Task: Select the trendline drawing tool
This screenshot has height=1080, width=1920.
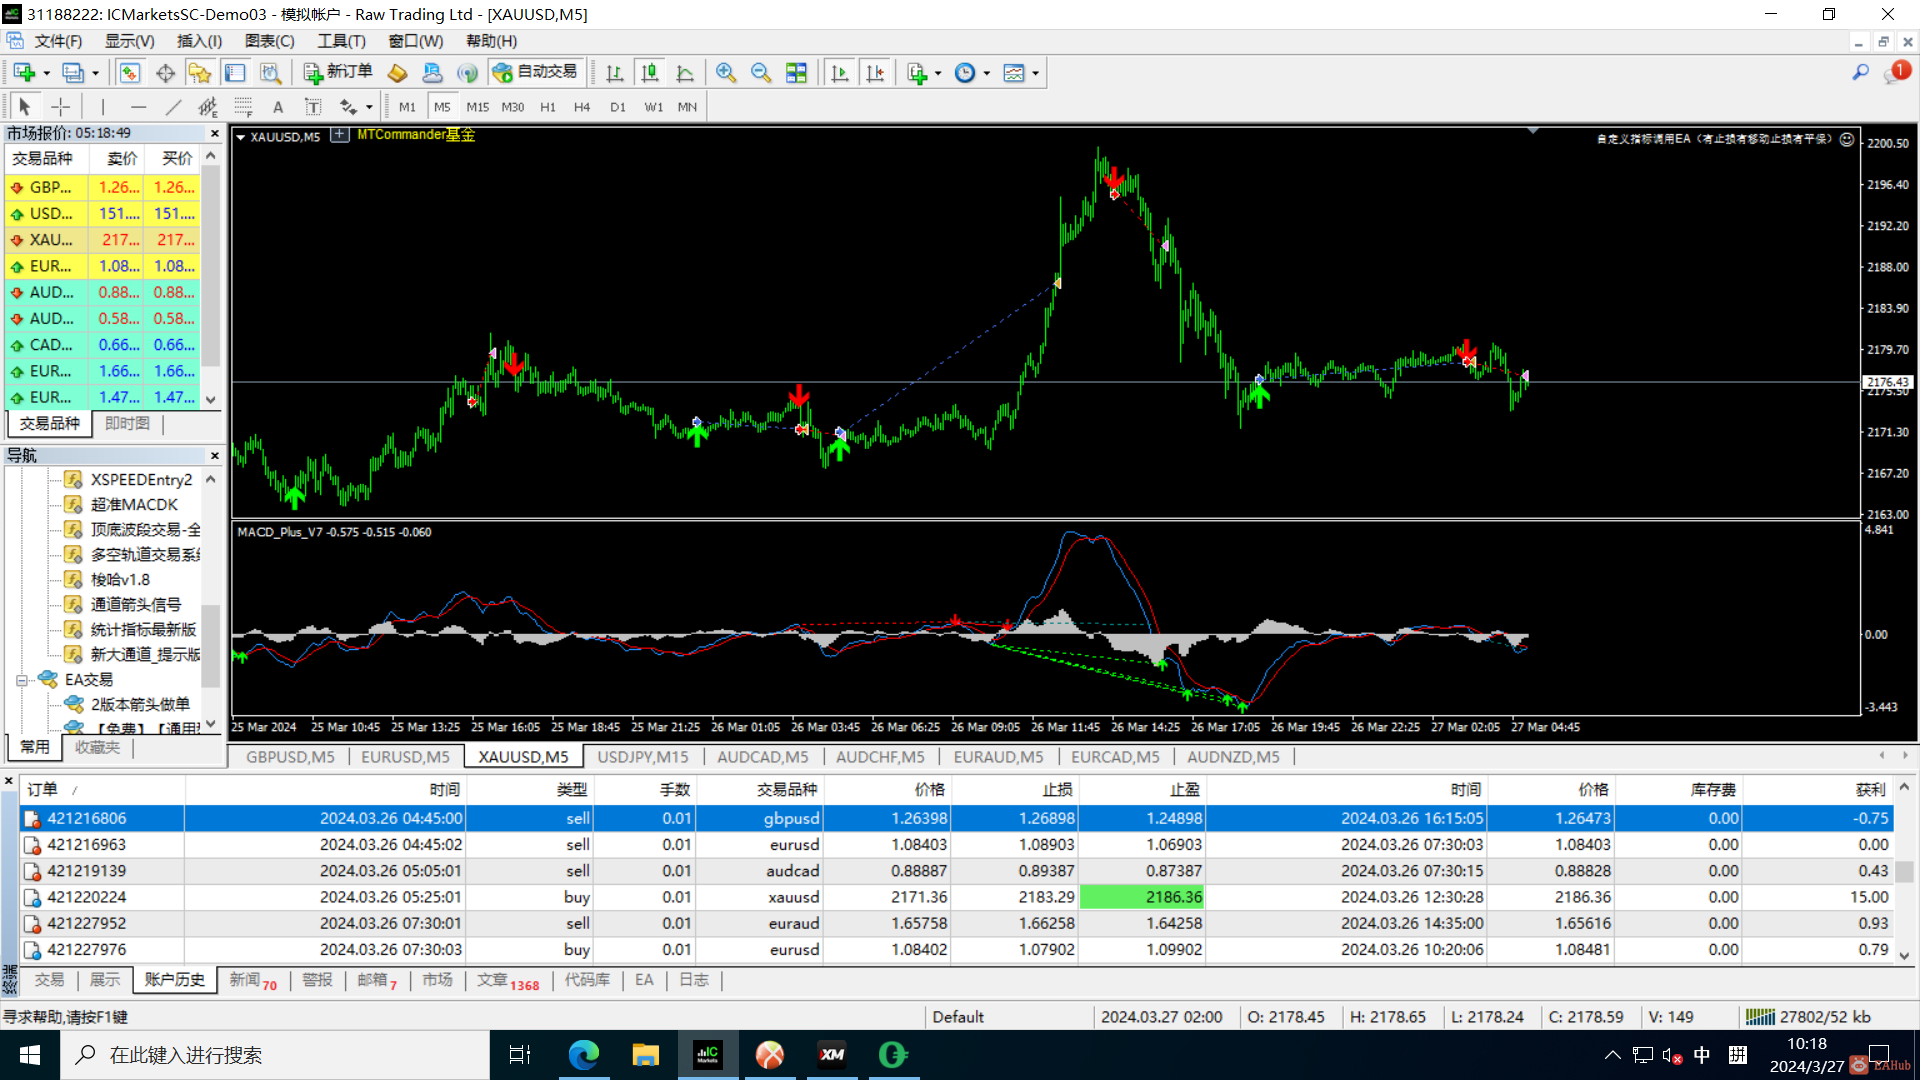Action: (173, 107)
